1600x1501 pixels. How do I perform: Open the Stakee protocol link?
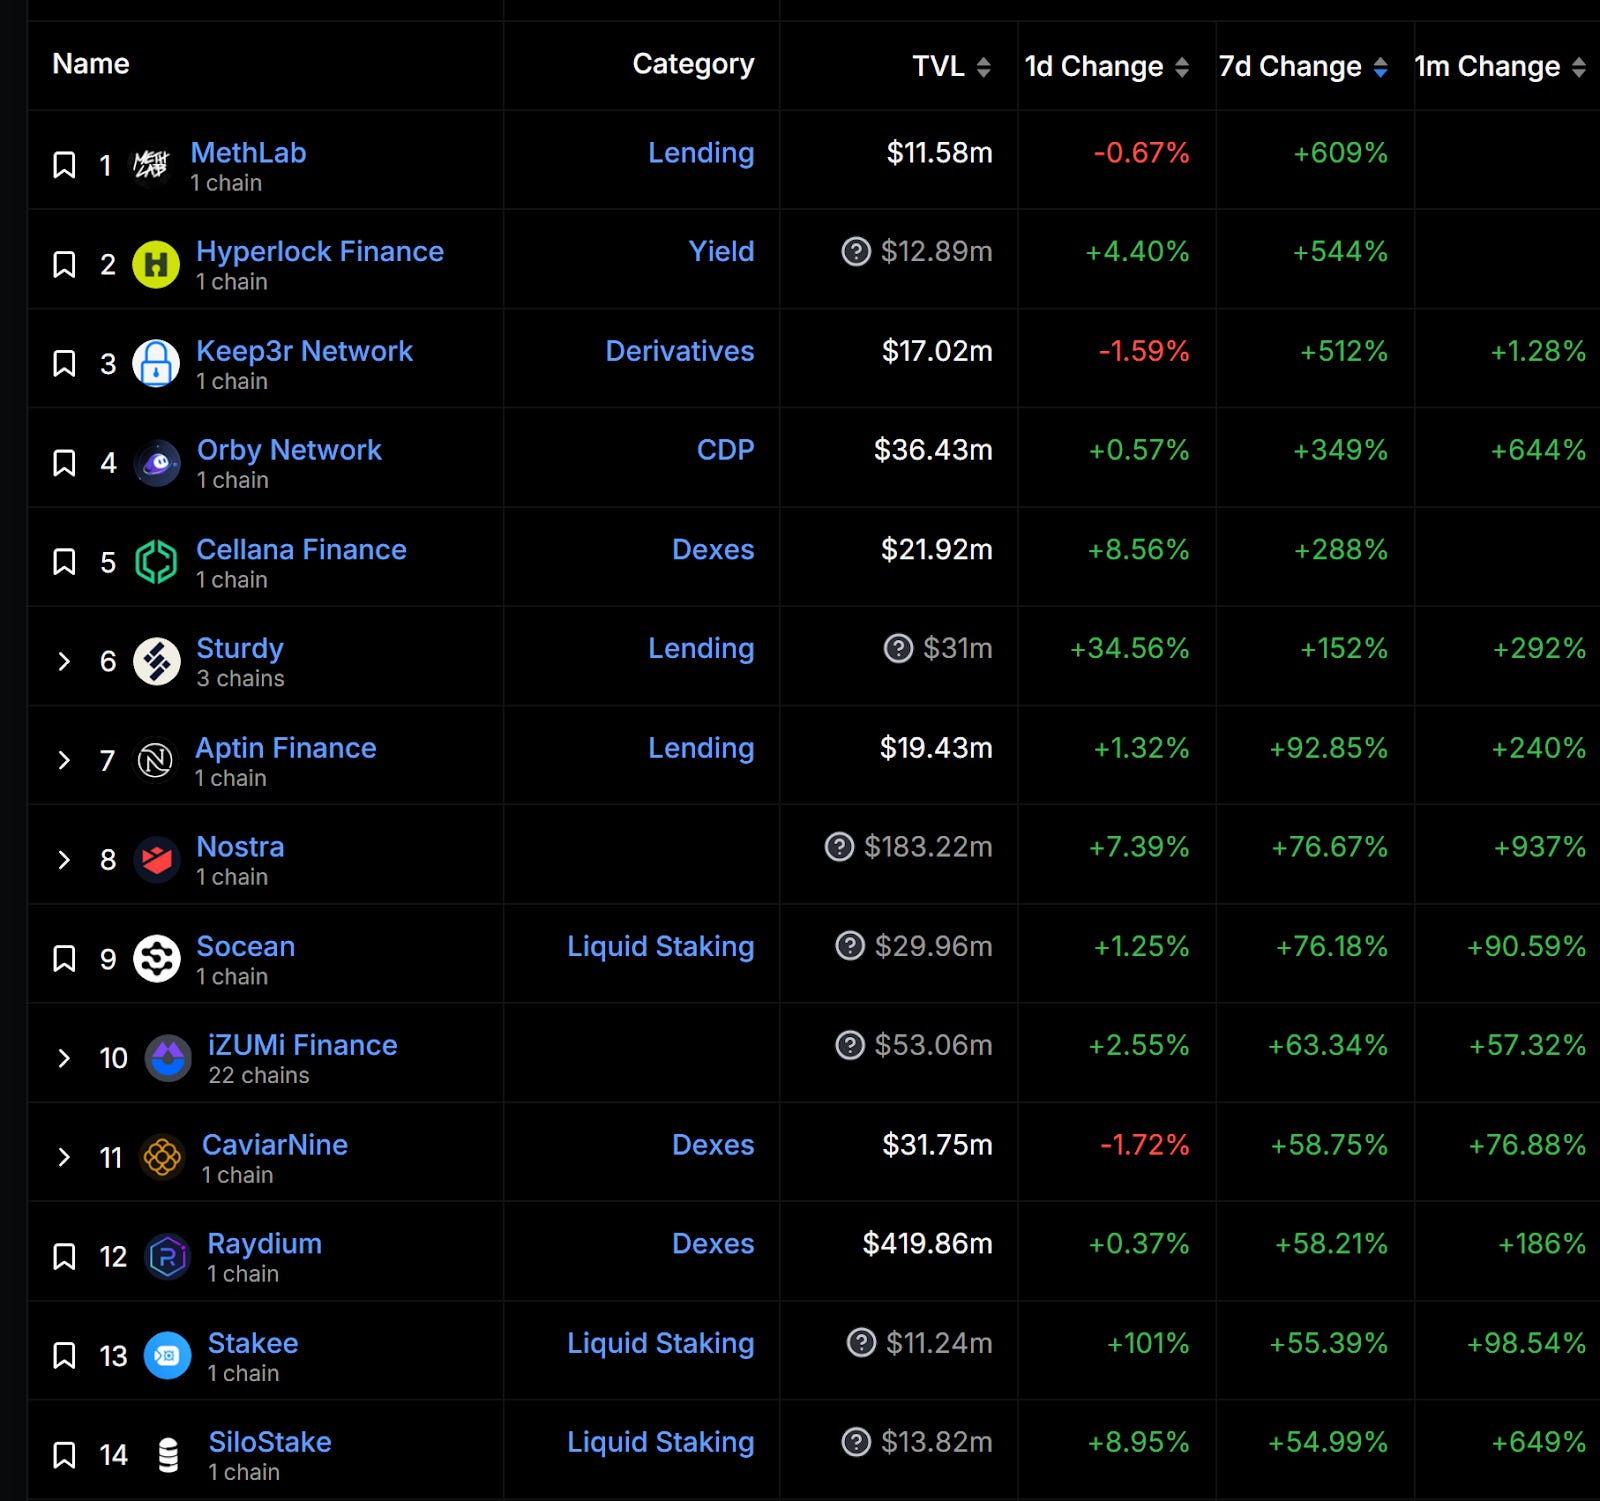coord(253,1343)
